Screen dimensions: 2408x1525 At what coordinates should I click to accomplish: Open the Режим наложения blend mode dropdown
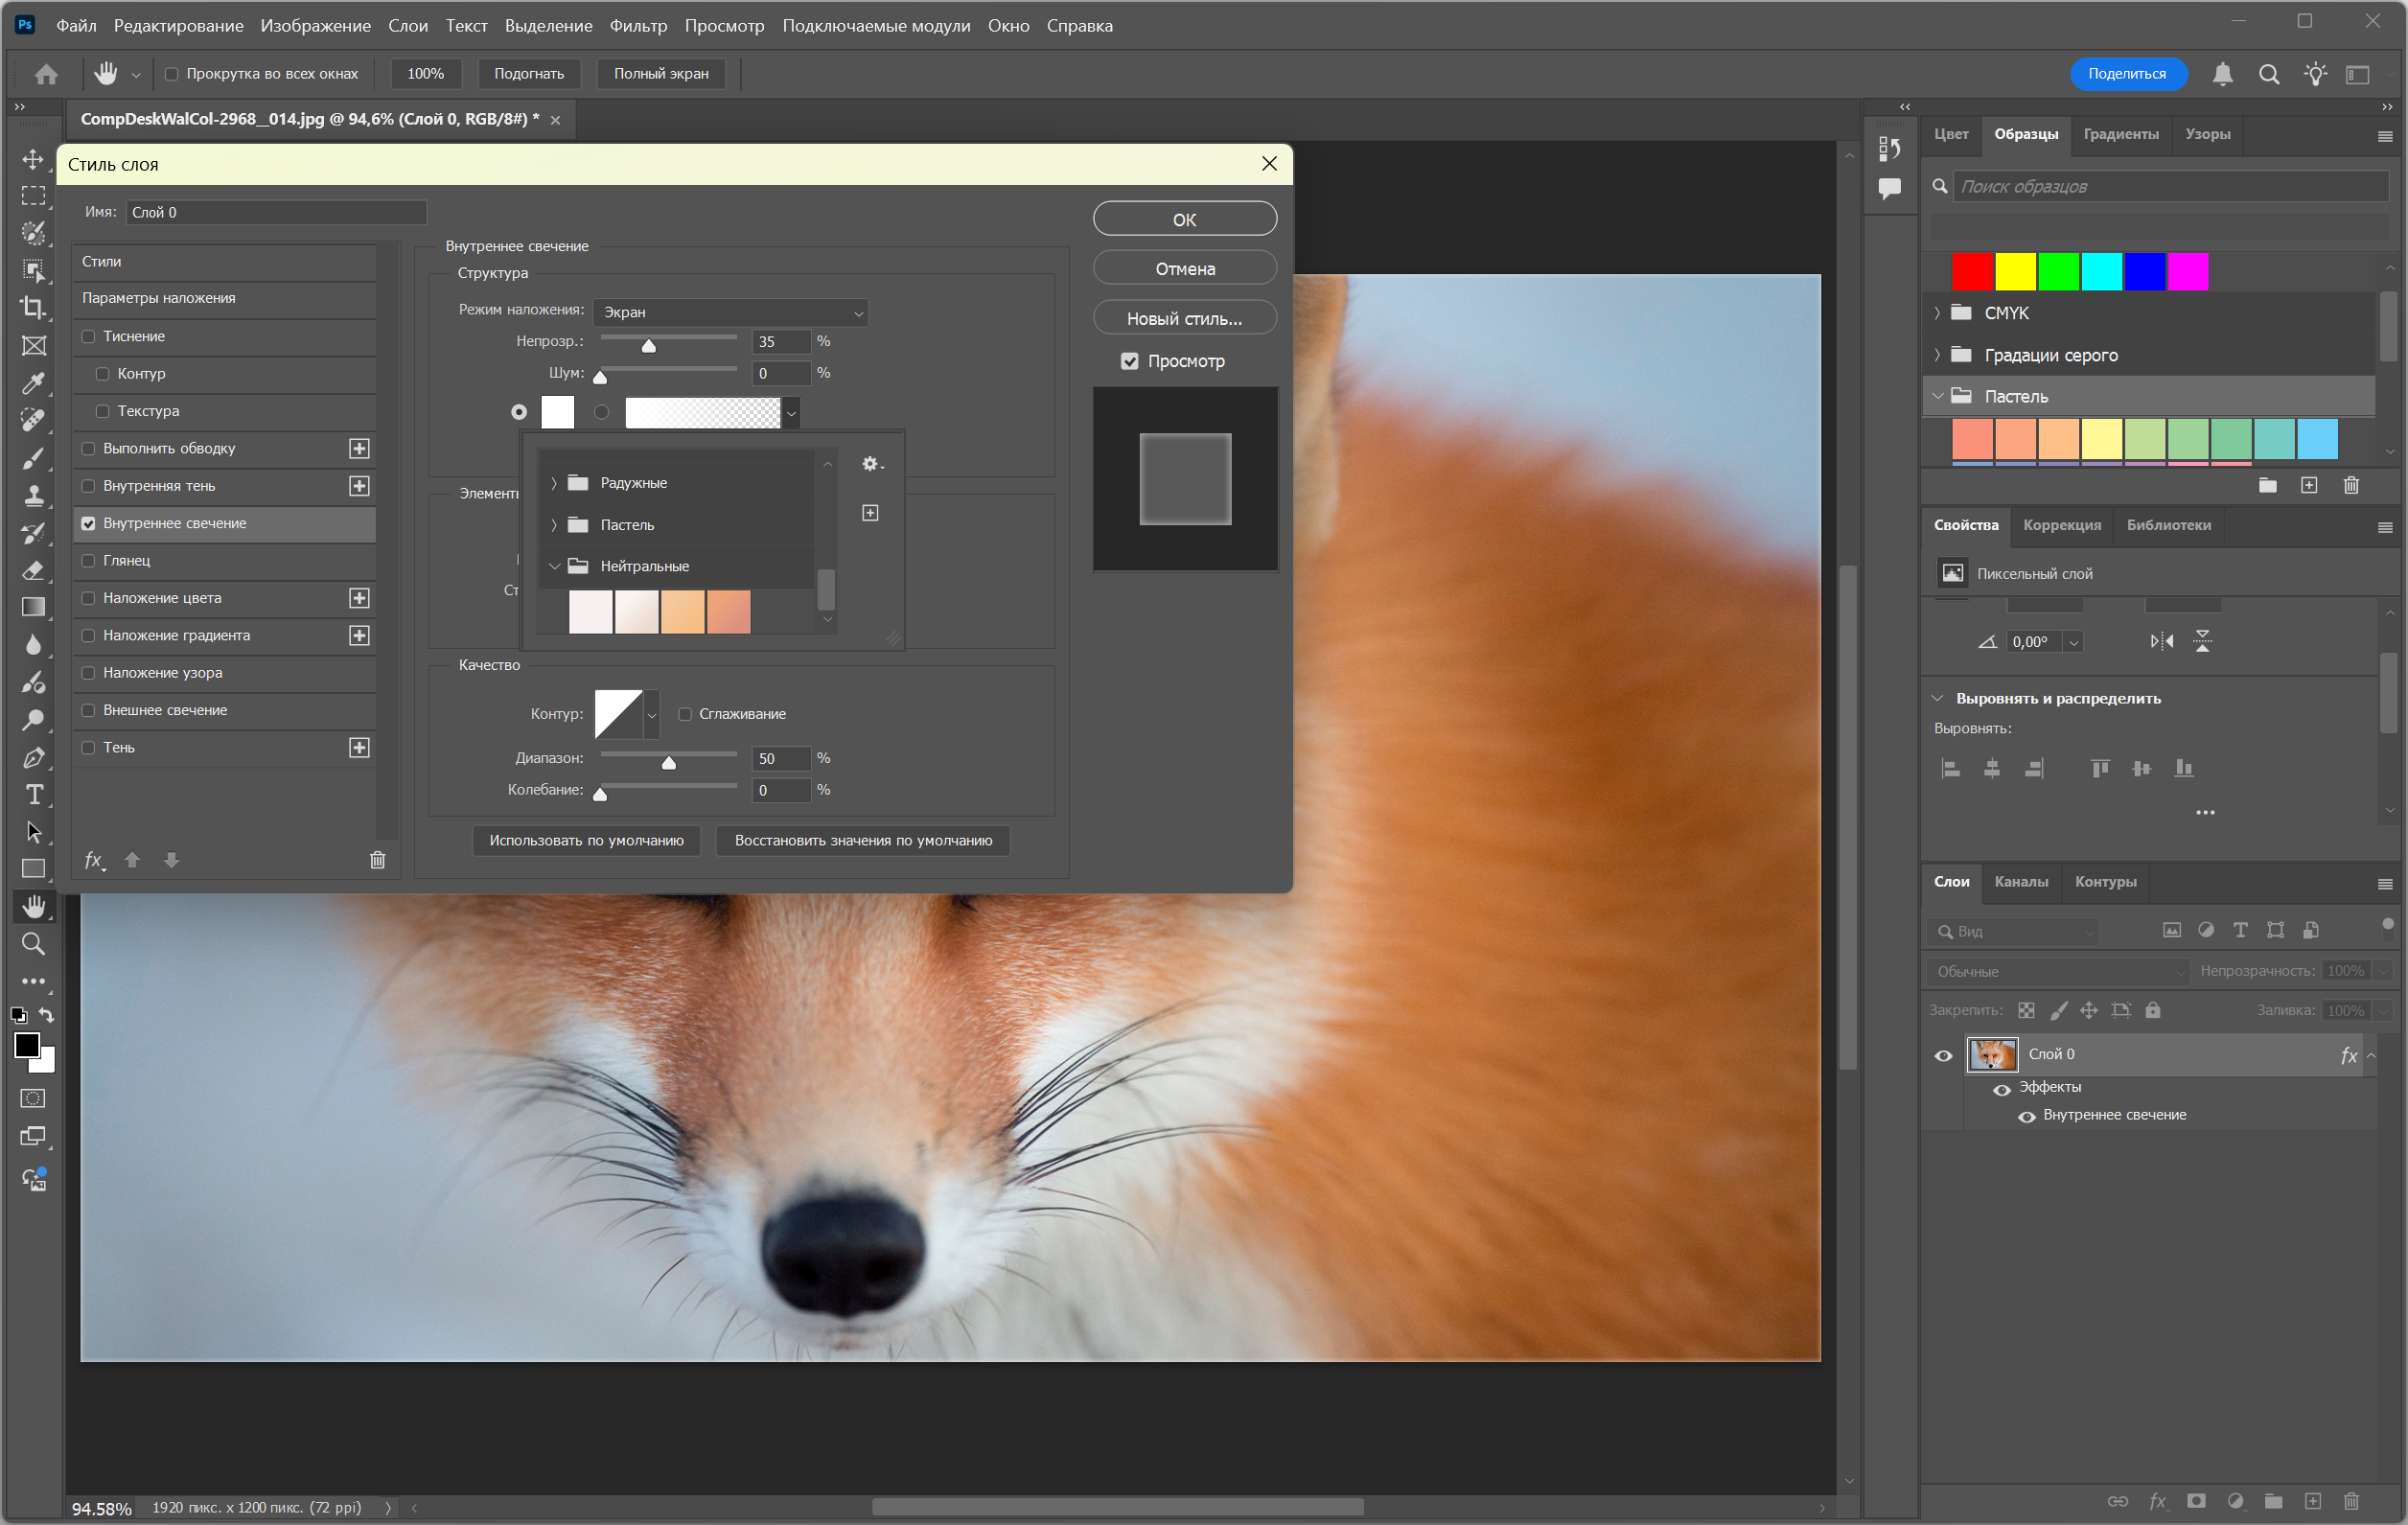(x=730, y=312)
